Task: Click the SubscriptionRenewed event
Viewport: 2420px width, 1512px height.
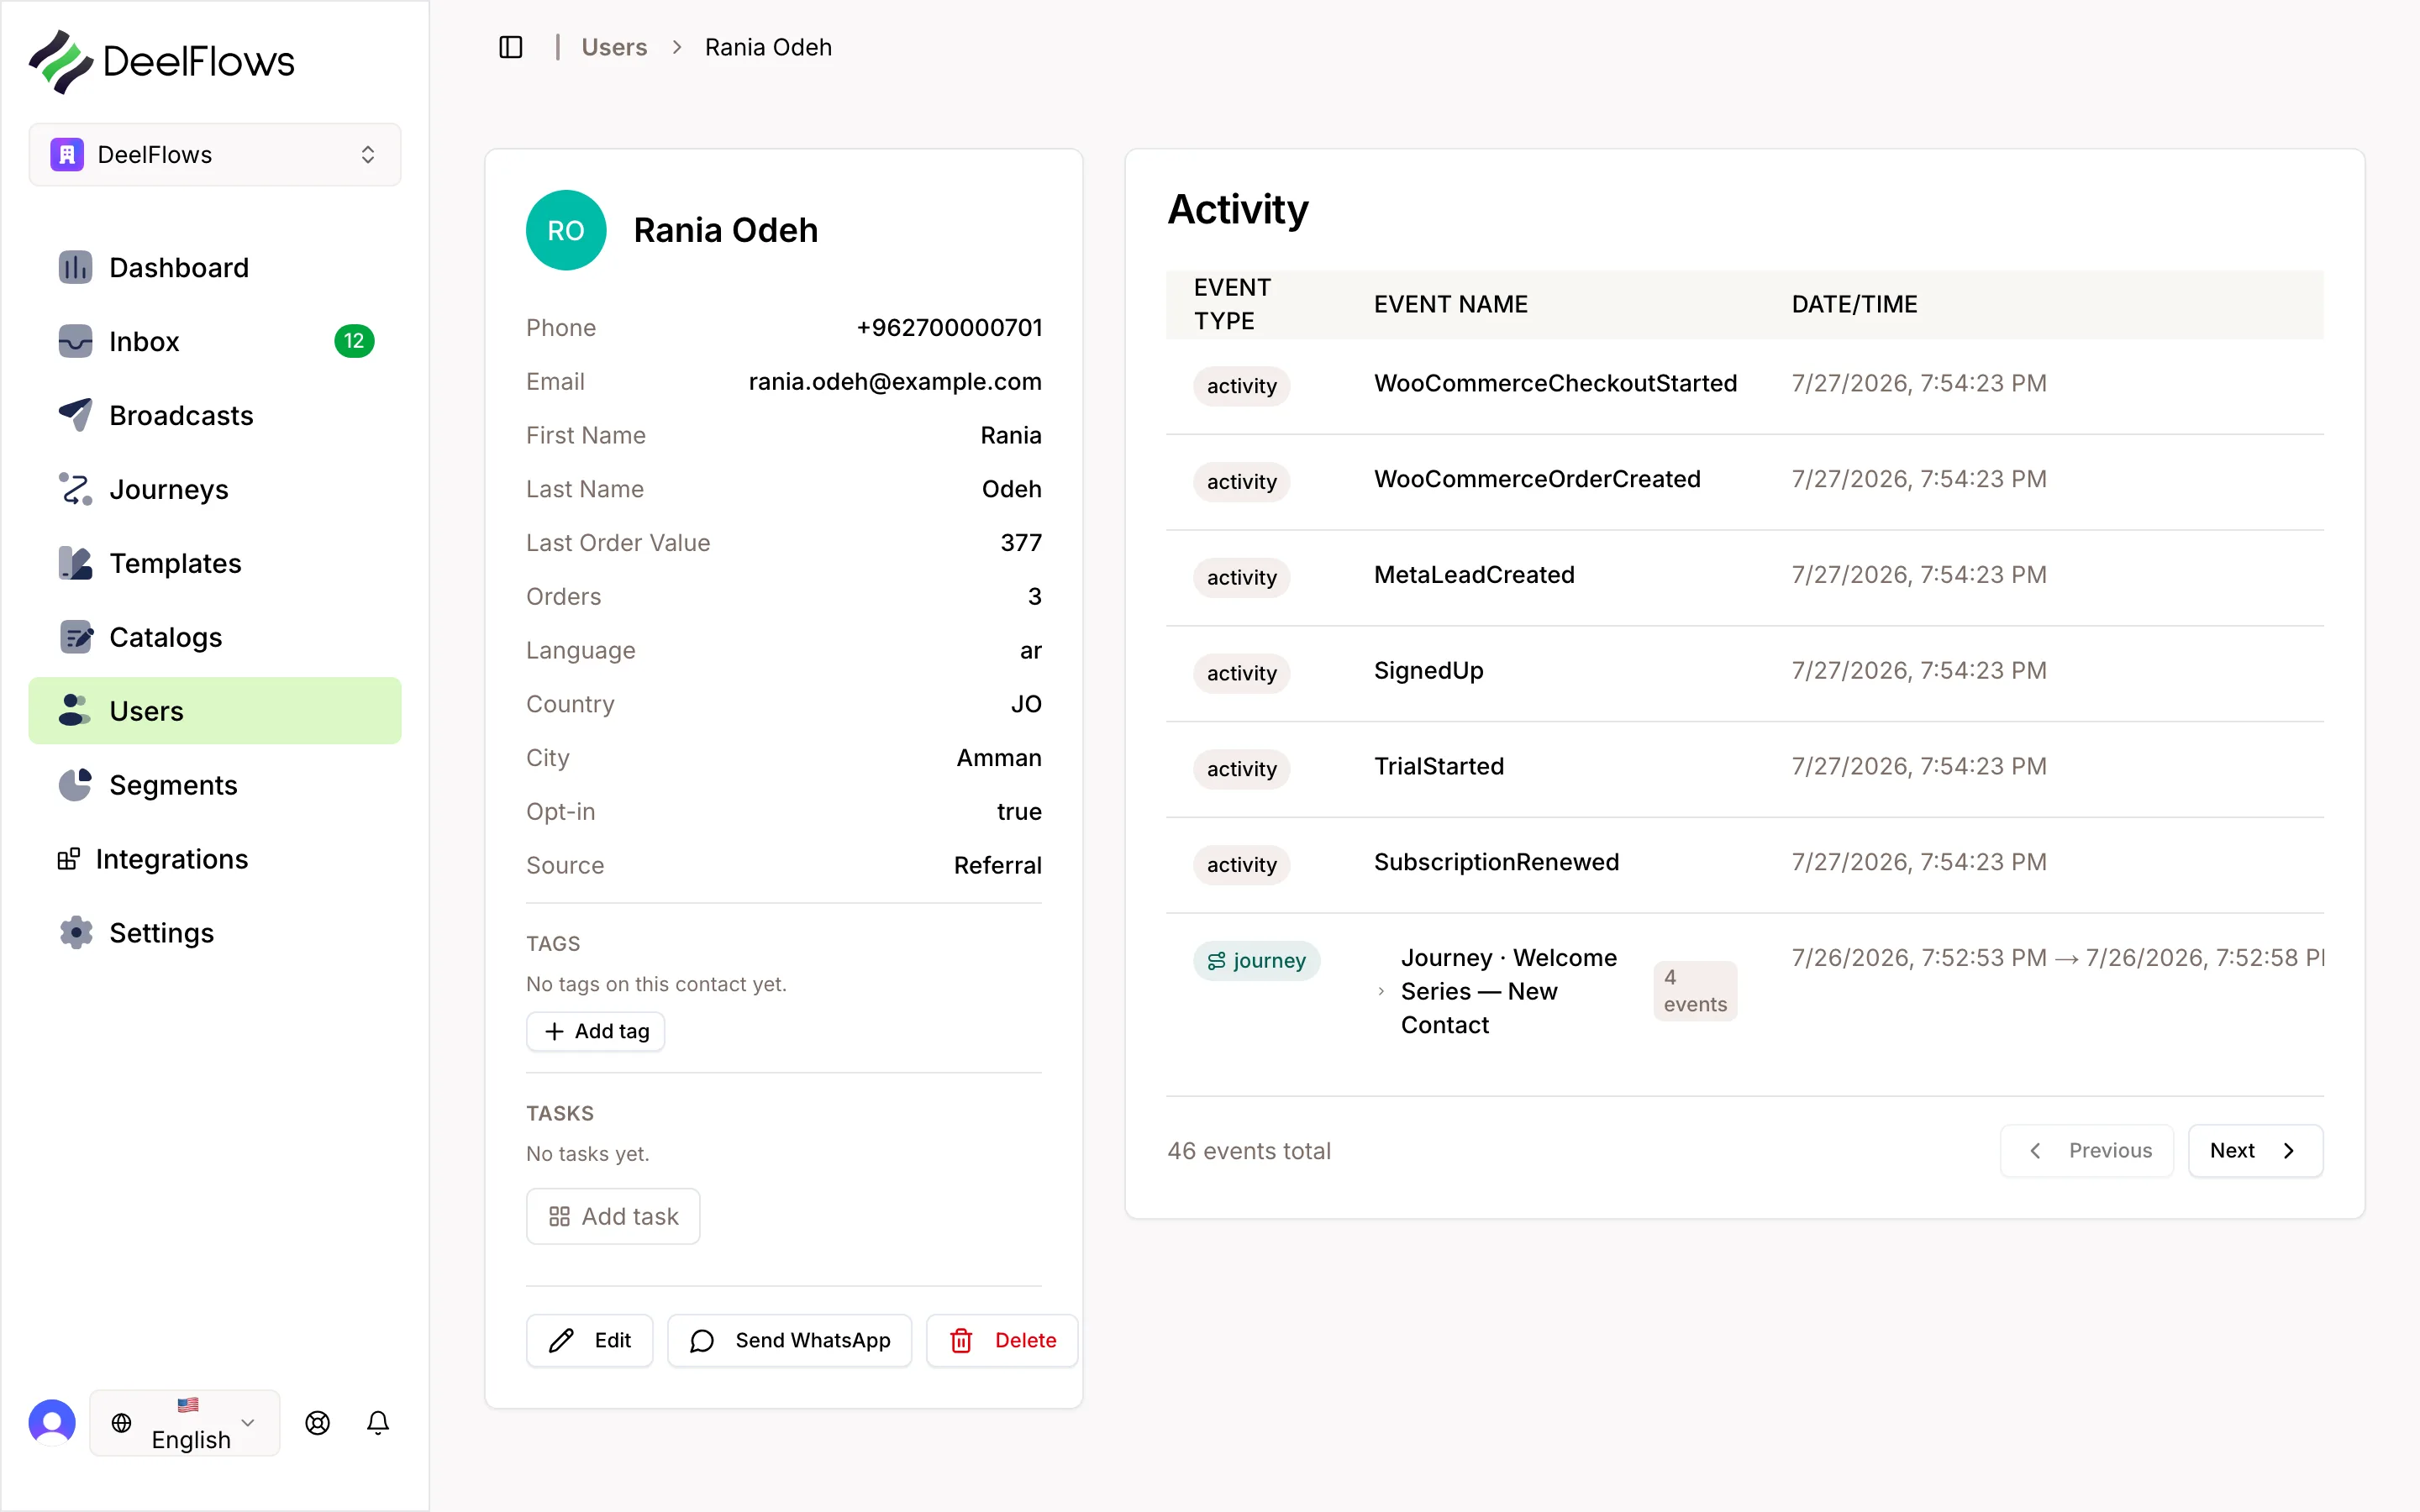Action: [x=1496, y=862]
